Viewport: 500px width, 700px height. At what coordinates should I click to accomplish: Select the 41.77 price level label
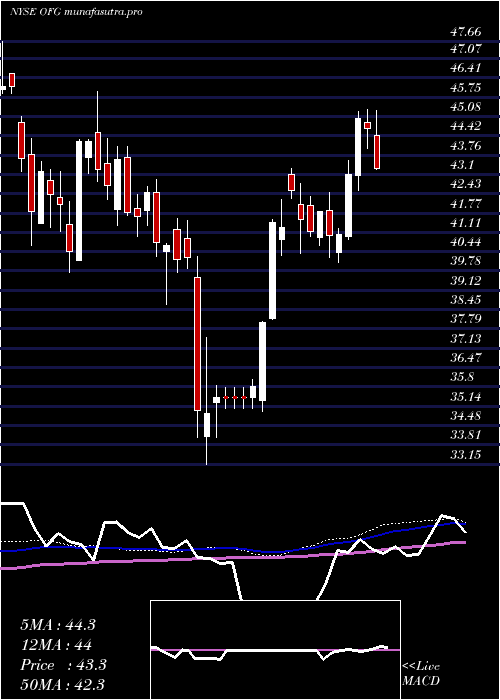(466, 204)
